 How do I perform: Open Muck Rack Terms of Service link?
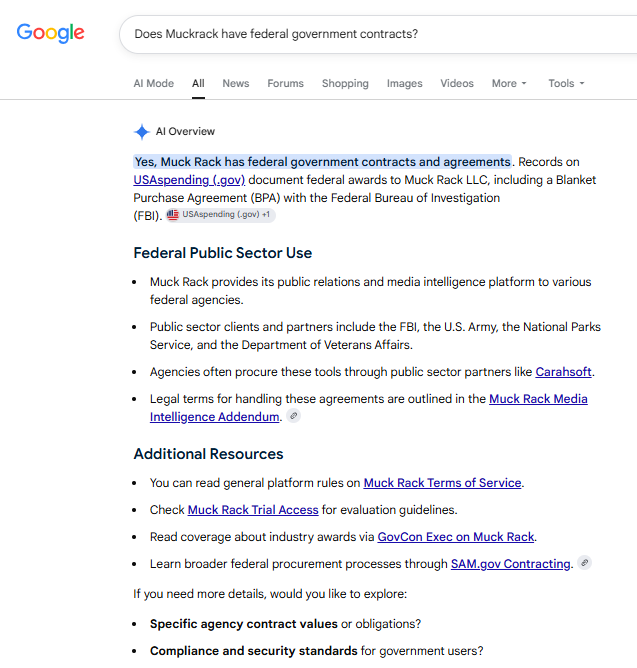[x=442, y=483]
